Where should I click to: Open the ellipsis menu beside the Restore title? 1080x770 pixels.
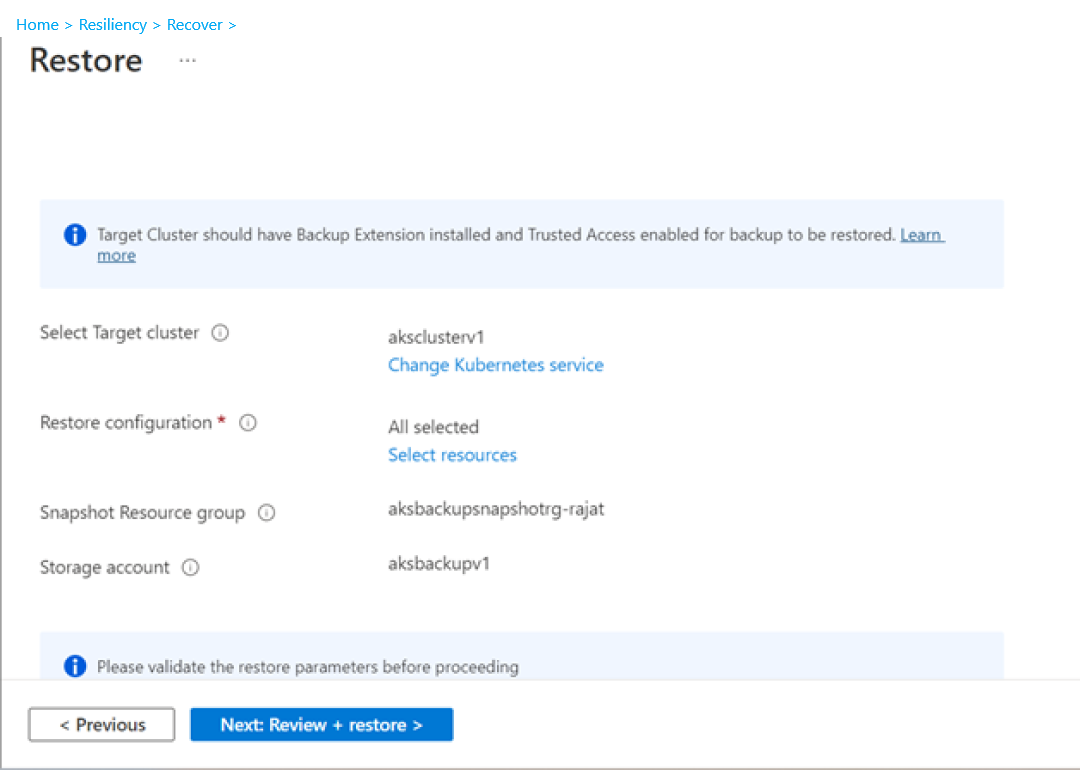coord(187,62)
